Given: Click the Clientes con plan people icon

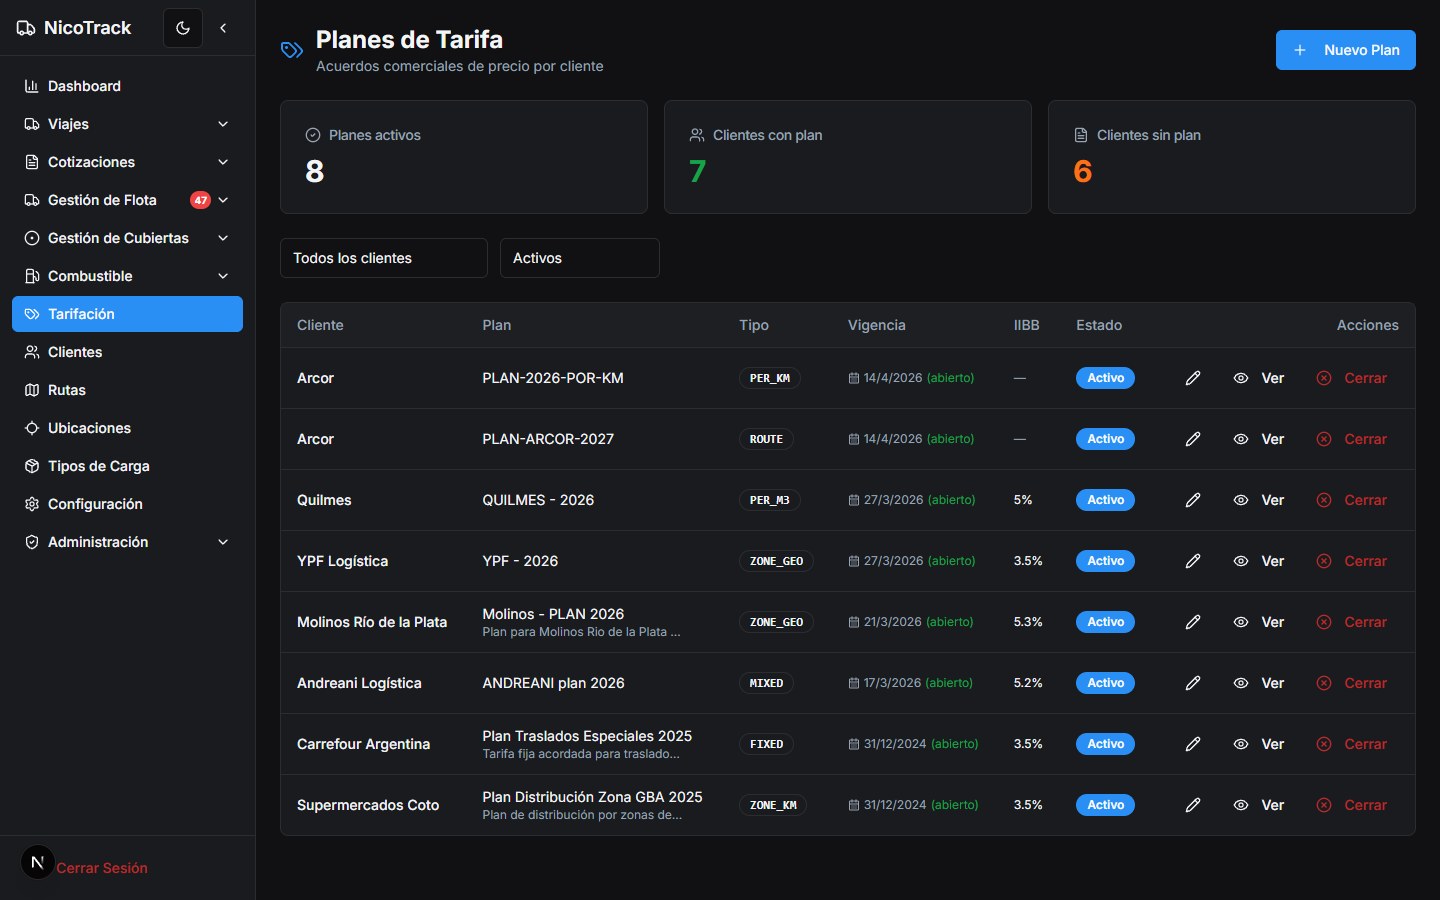Looking at the screenshot, I should 697,135.
